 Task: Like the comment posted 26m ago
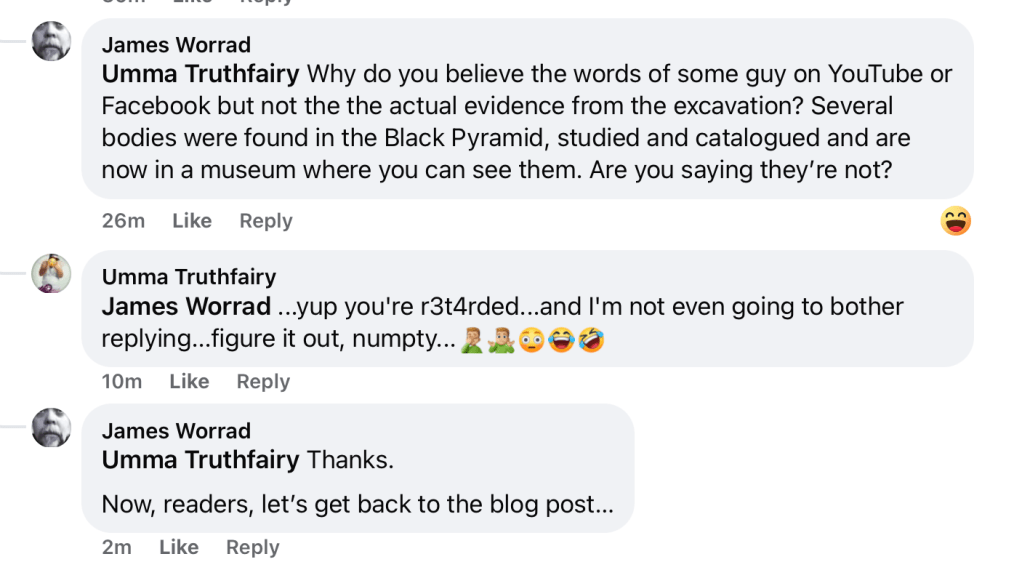pos(192,221)
